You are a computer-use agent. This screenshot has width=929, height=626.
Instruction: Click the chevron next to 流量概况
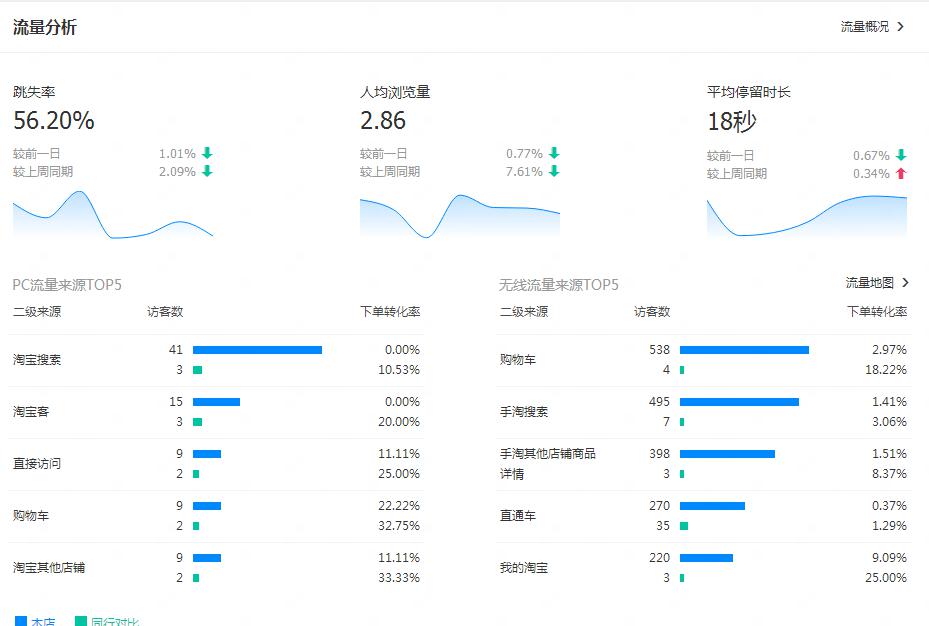point(901,27)
